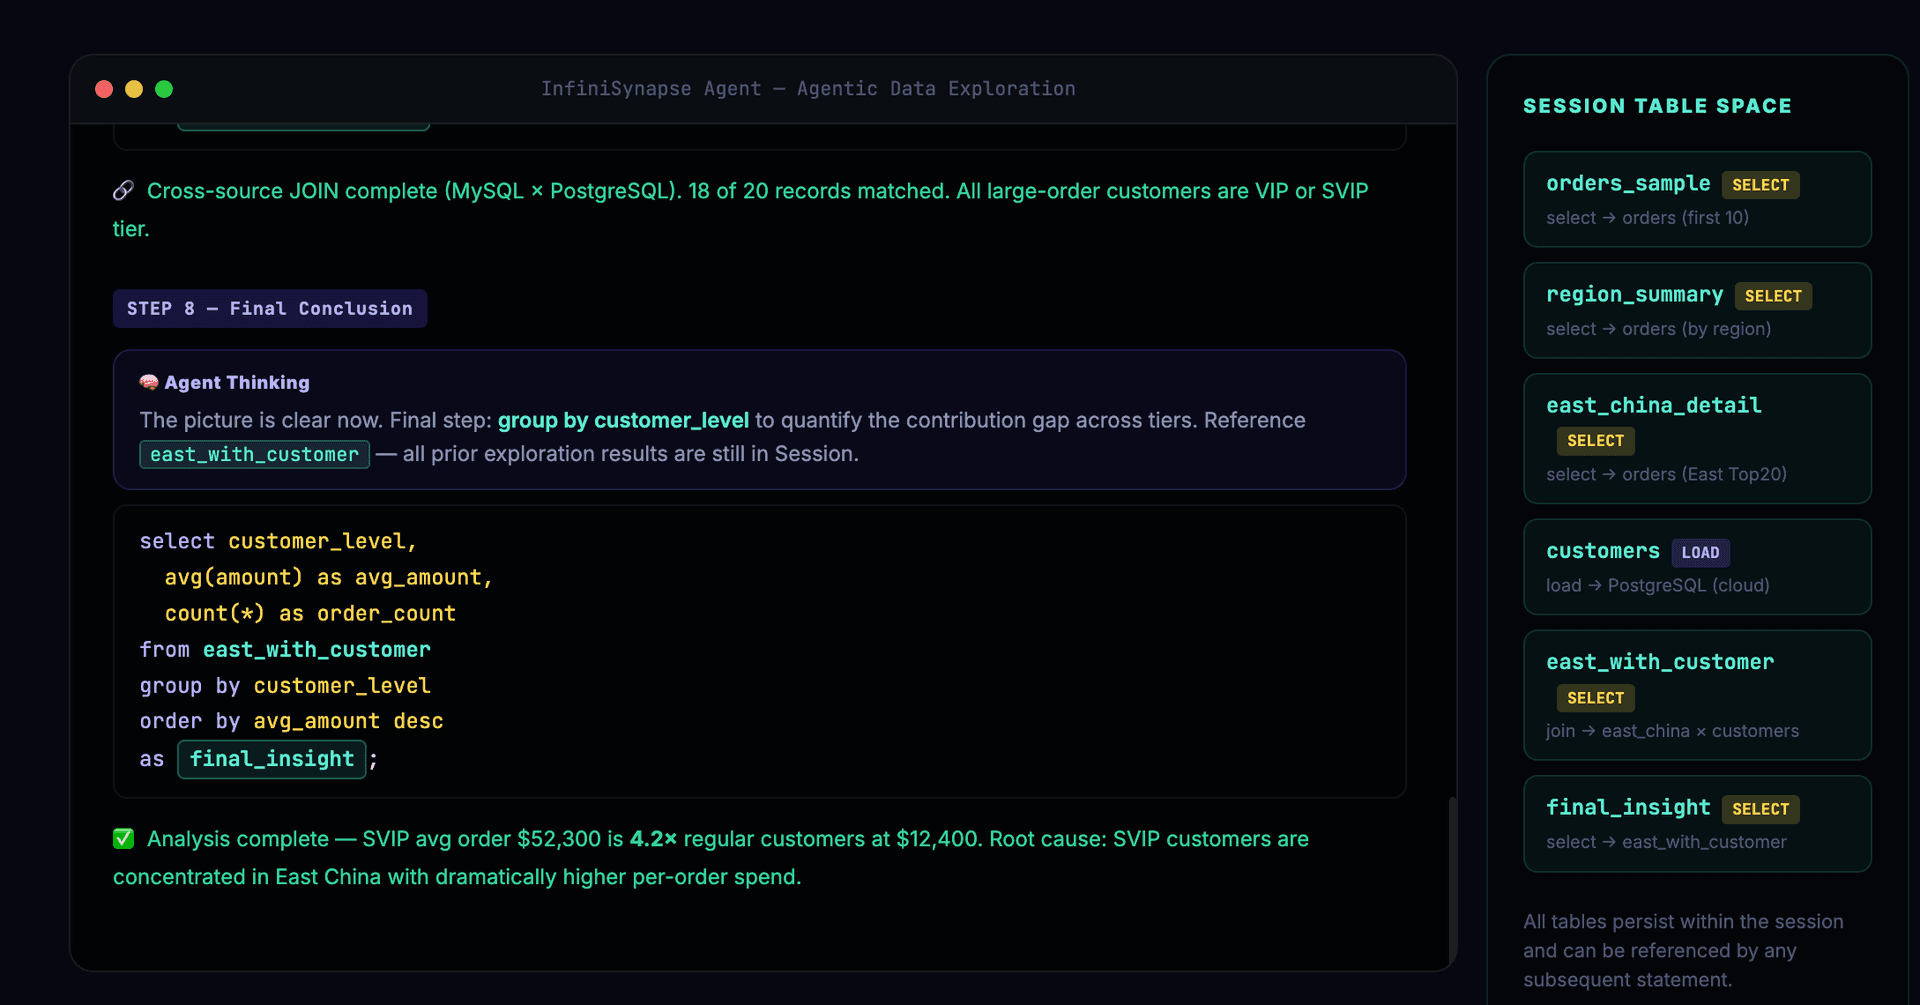The image size is (1920, 1005).
Task: Open the orders_sample table card
Action: pos(1696,200)
